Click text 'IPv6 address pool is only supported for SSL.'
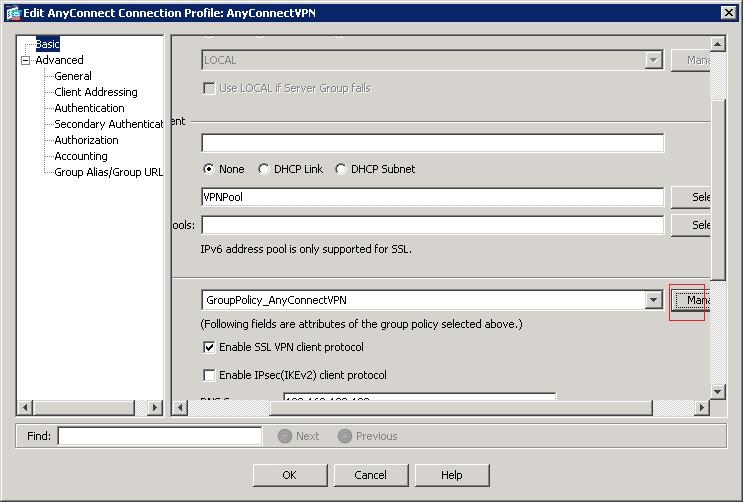 [x=306, y=249]
